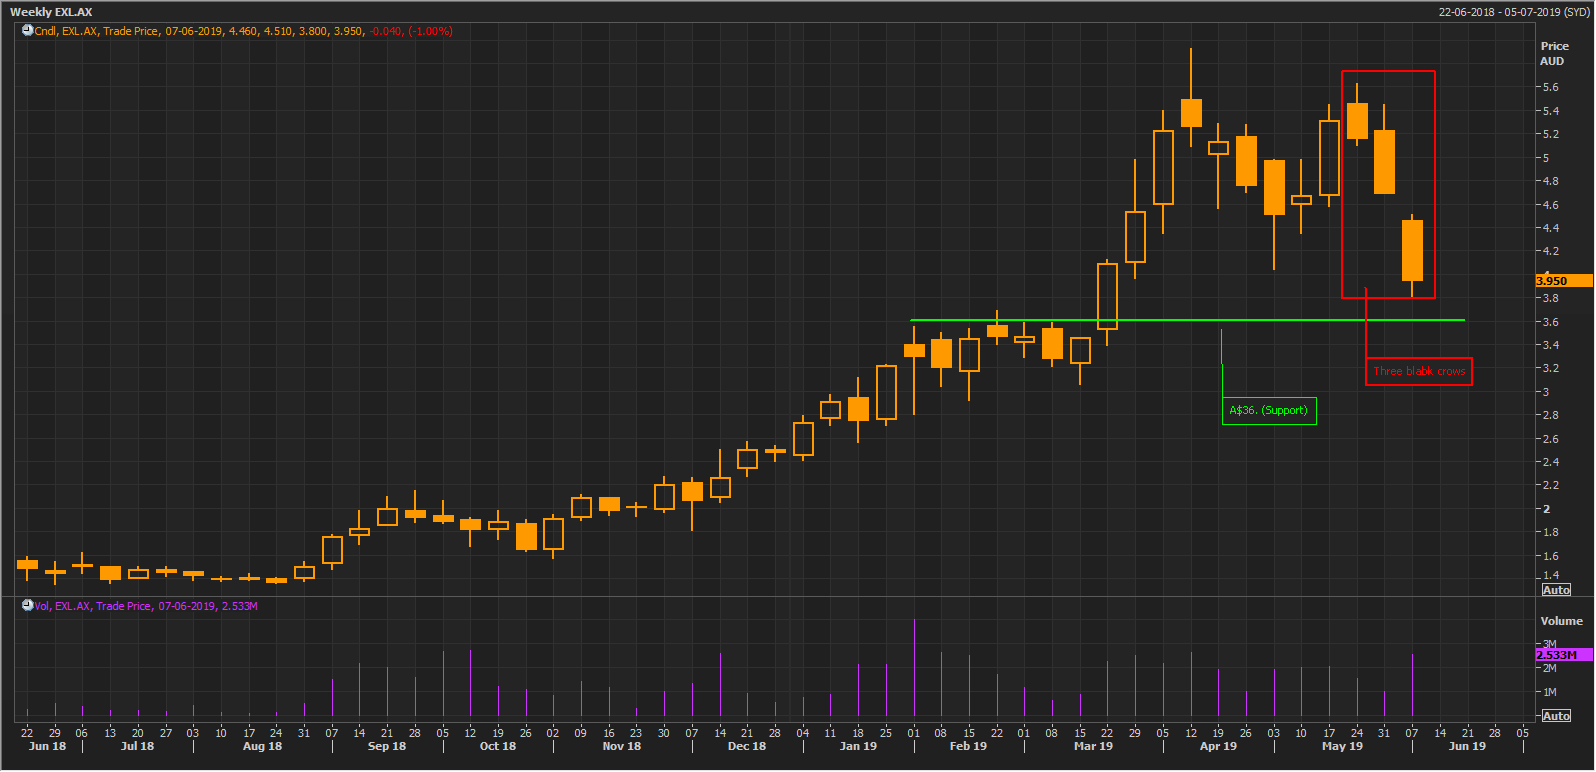
Task: Click the 5.6 price axis tick
Action: tap(1550, 87)
